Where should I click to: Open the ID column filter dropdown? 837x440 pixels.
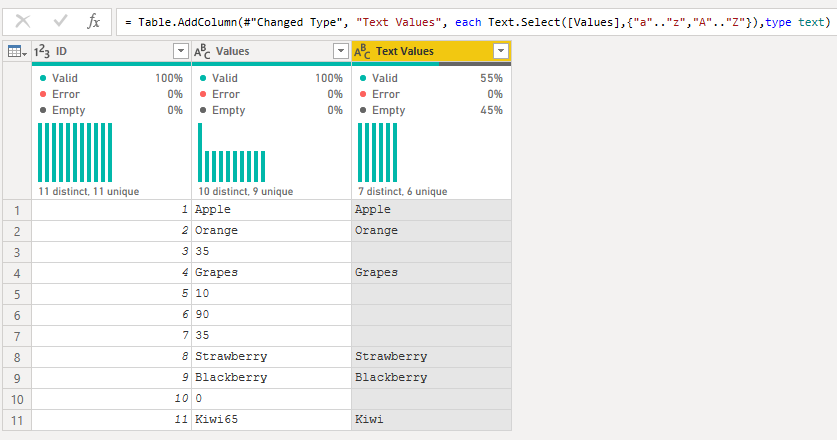click(x=180, y=51)
